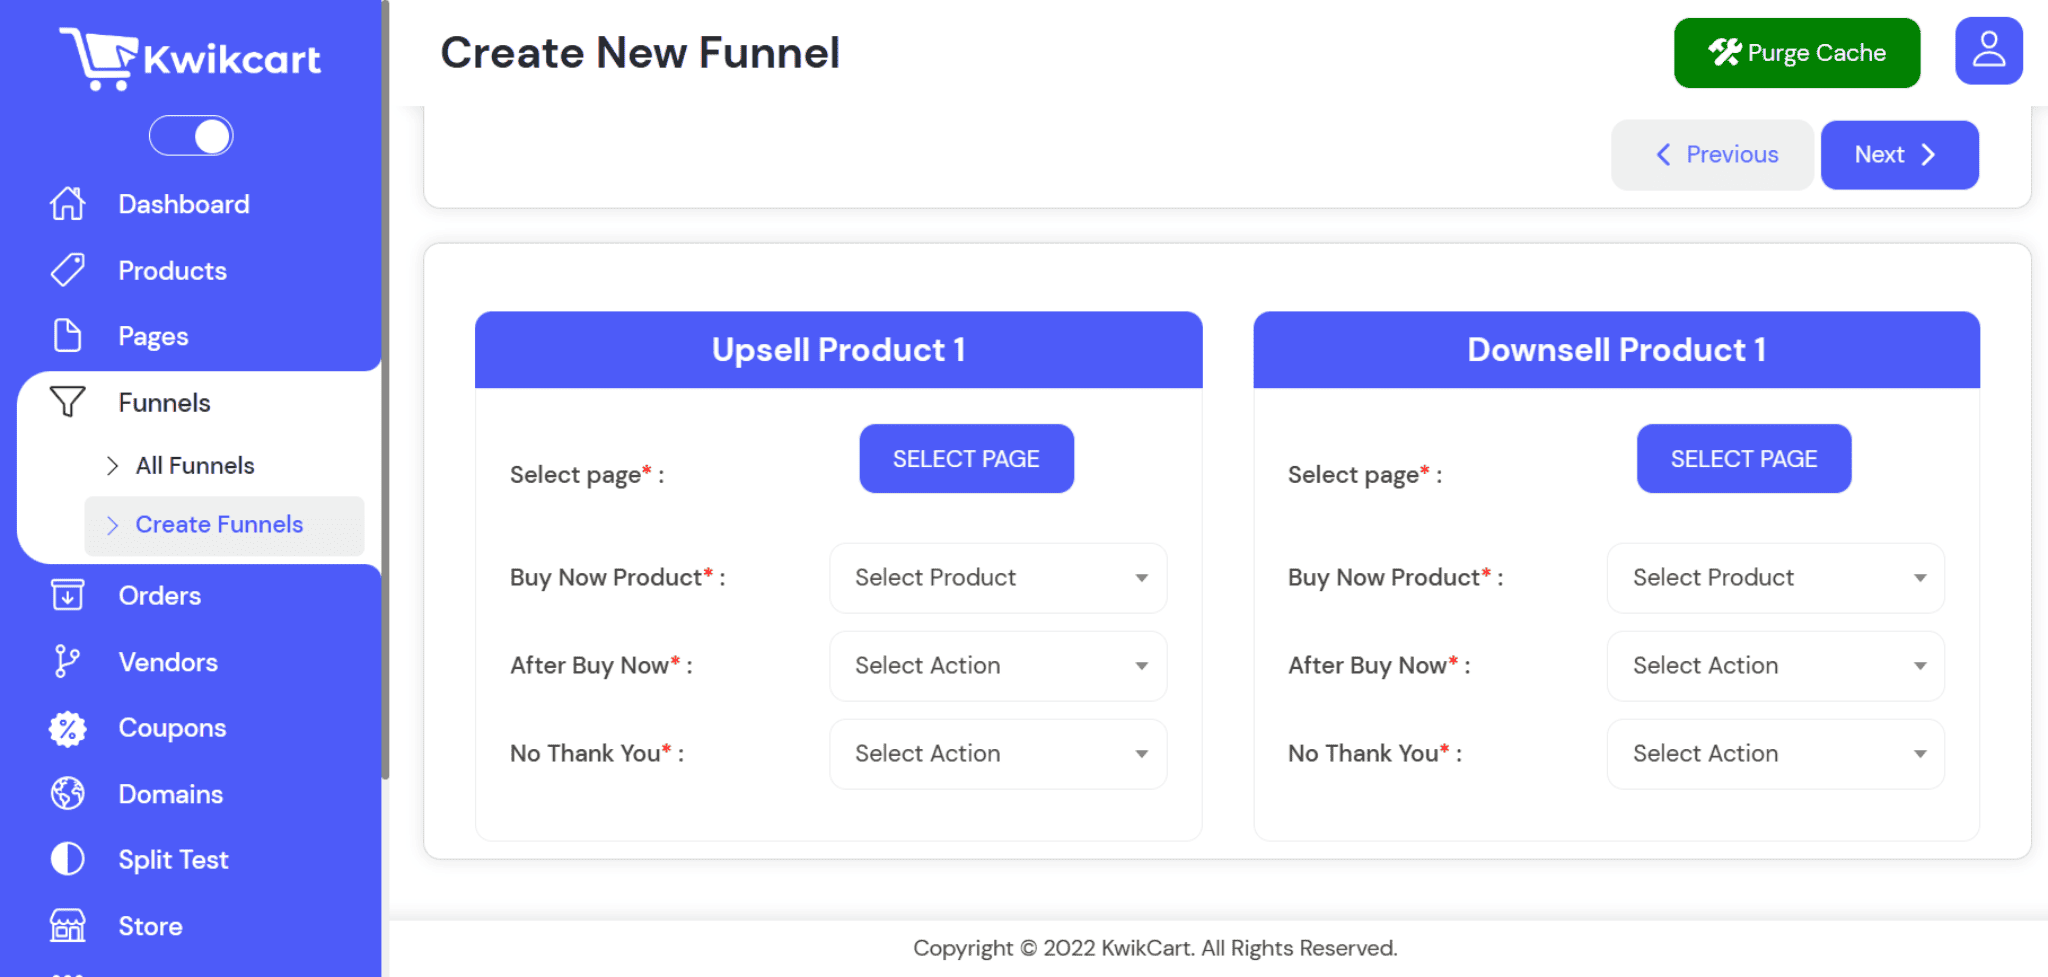Click the sidebar vertical scrollbar
The image size is (2048, 977).
coord(385,390)
